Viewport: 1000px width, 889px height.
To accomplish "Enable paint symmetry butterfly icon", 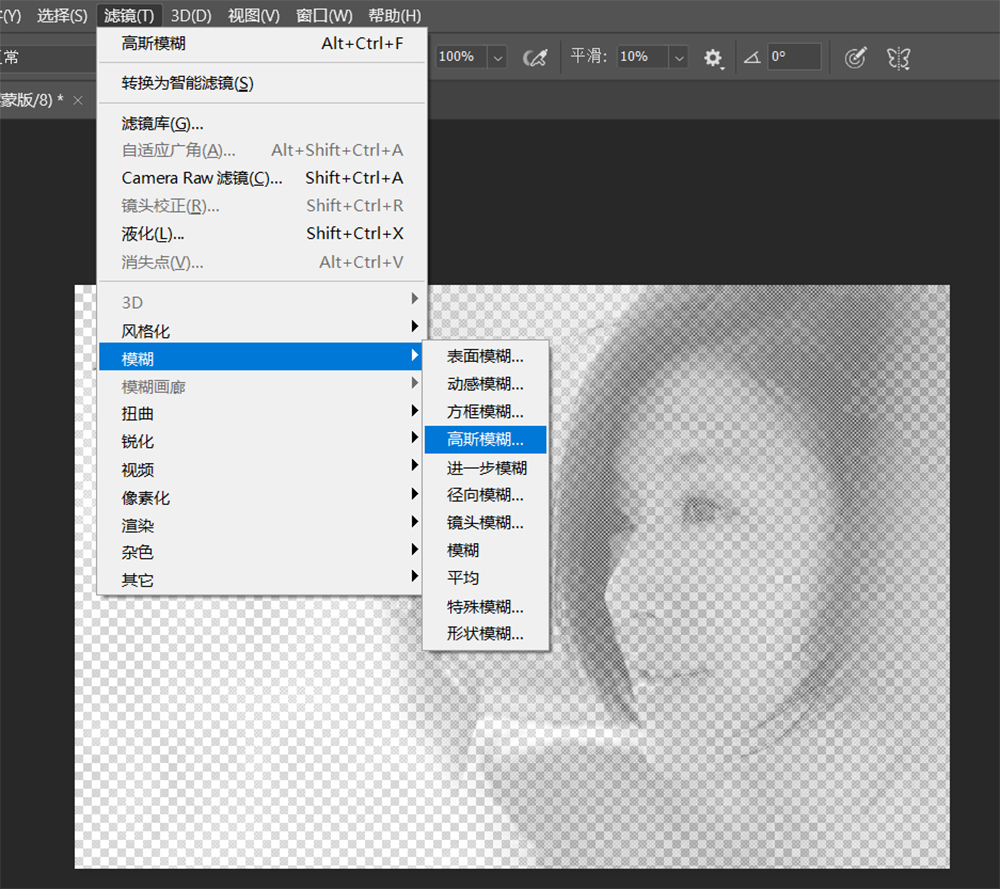I will point(897,58).
